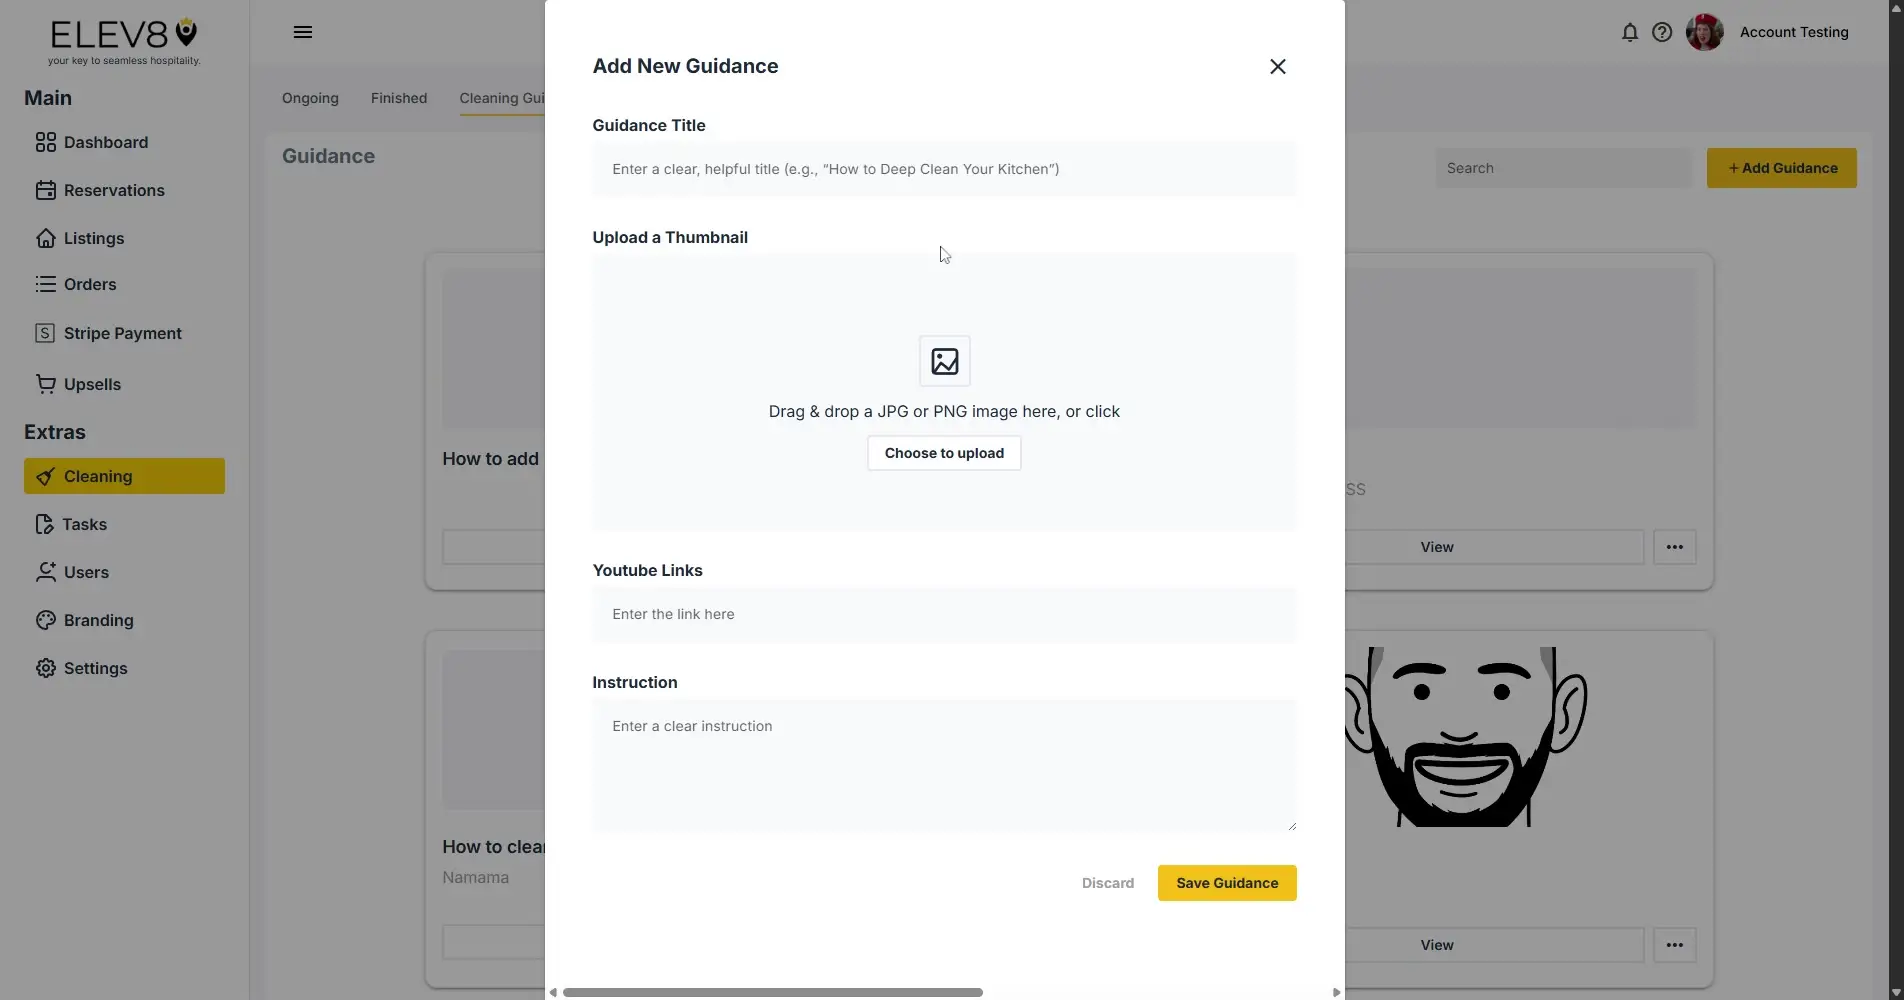Click the notification bell icon
Viewport: 1904px width, 1000px height.
coord(1629,32)
